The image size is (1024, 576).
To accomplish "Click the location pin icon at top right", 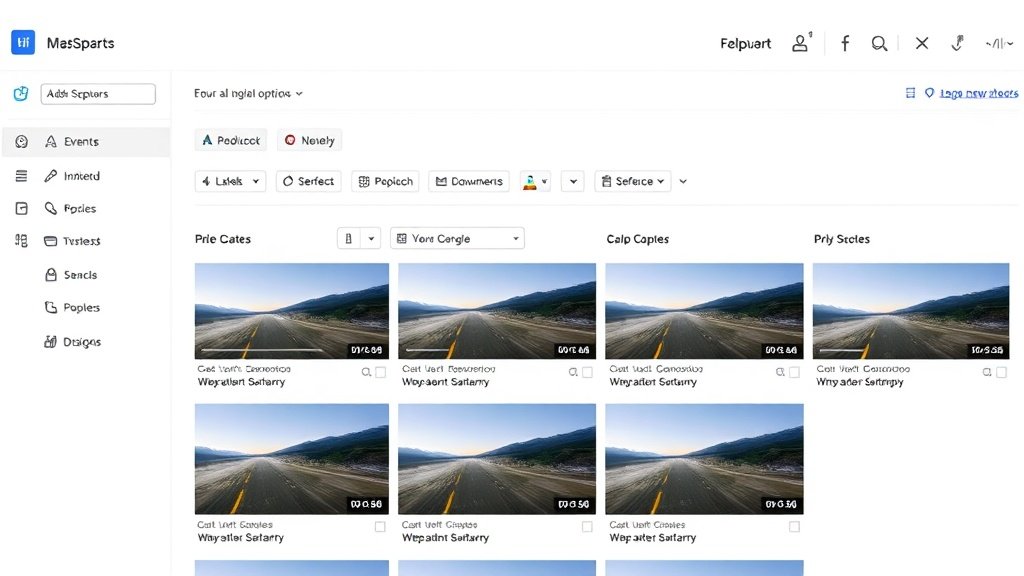I will 929,93.
